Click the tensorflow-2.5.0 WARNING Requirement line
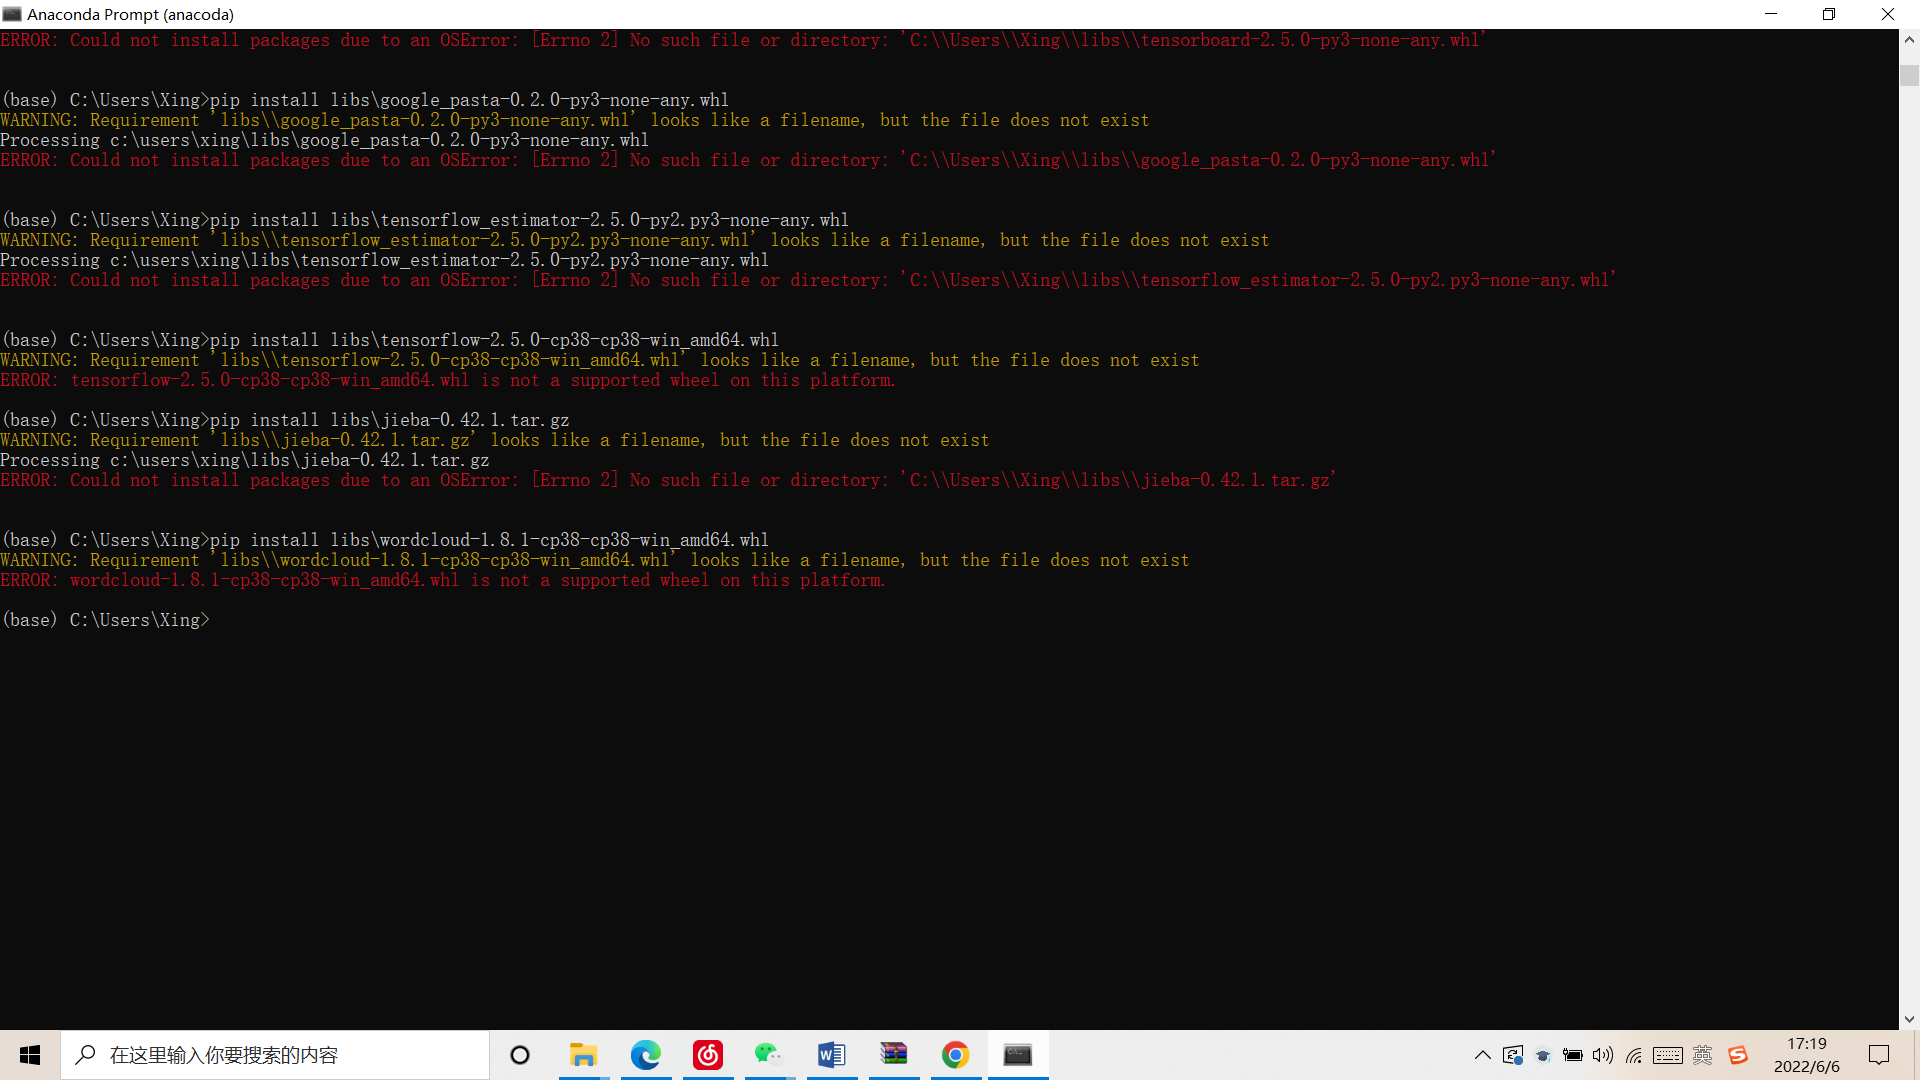This screenshot has height=1080, width=1920. pyautogui.click(x=600, y=360)
